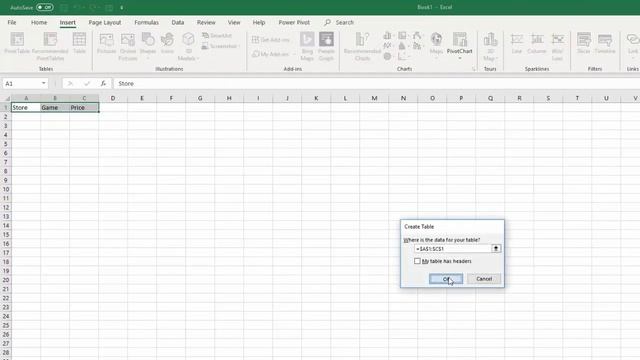Choose Online Pictures in the ribbon
This screenshot has height=360, width=640.
[128, 47]
